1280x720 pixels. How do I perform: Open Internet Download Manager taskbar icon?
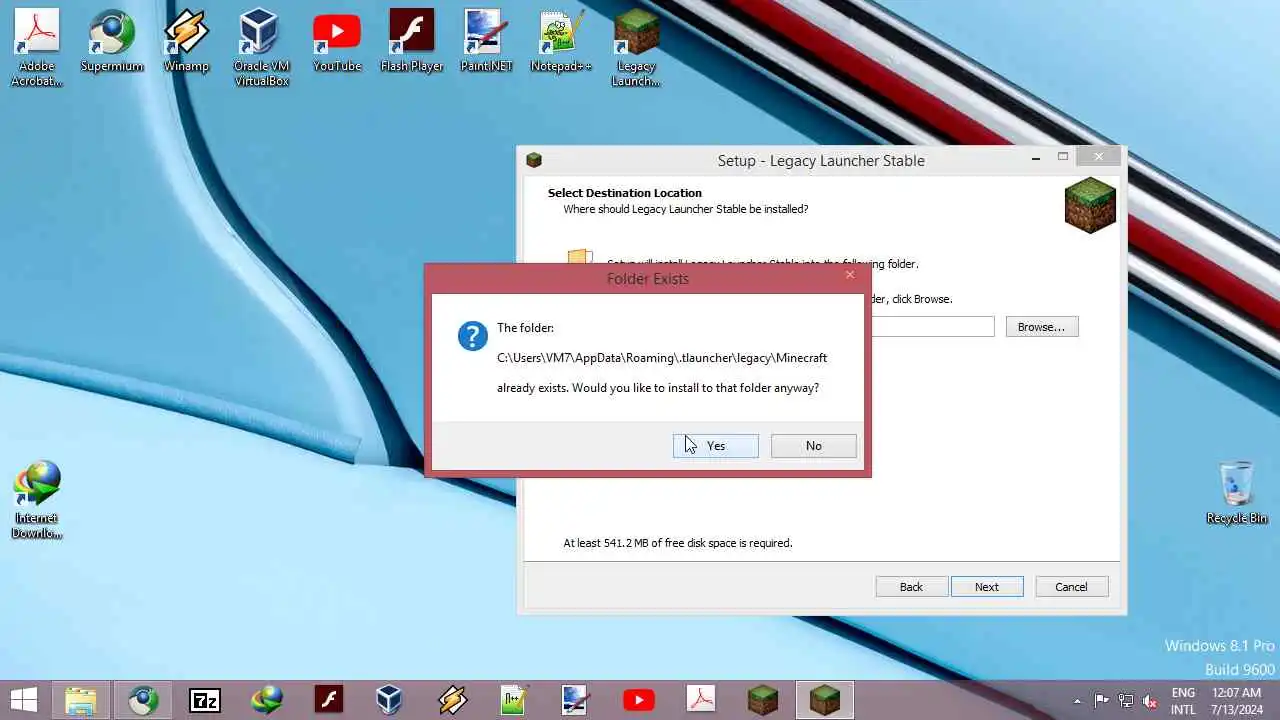pos(267,700)
